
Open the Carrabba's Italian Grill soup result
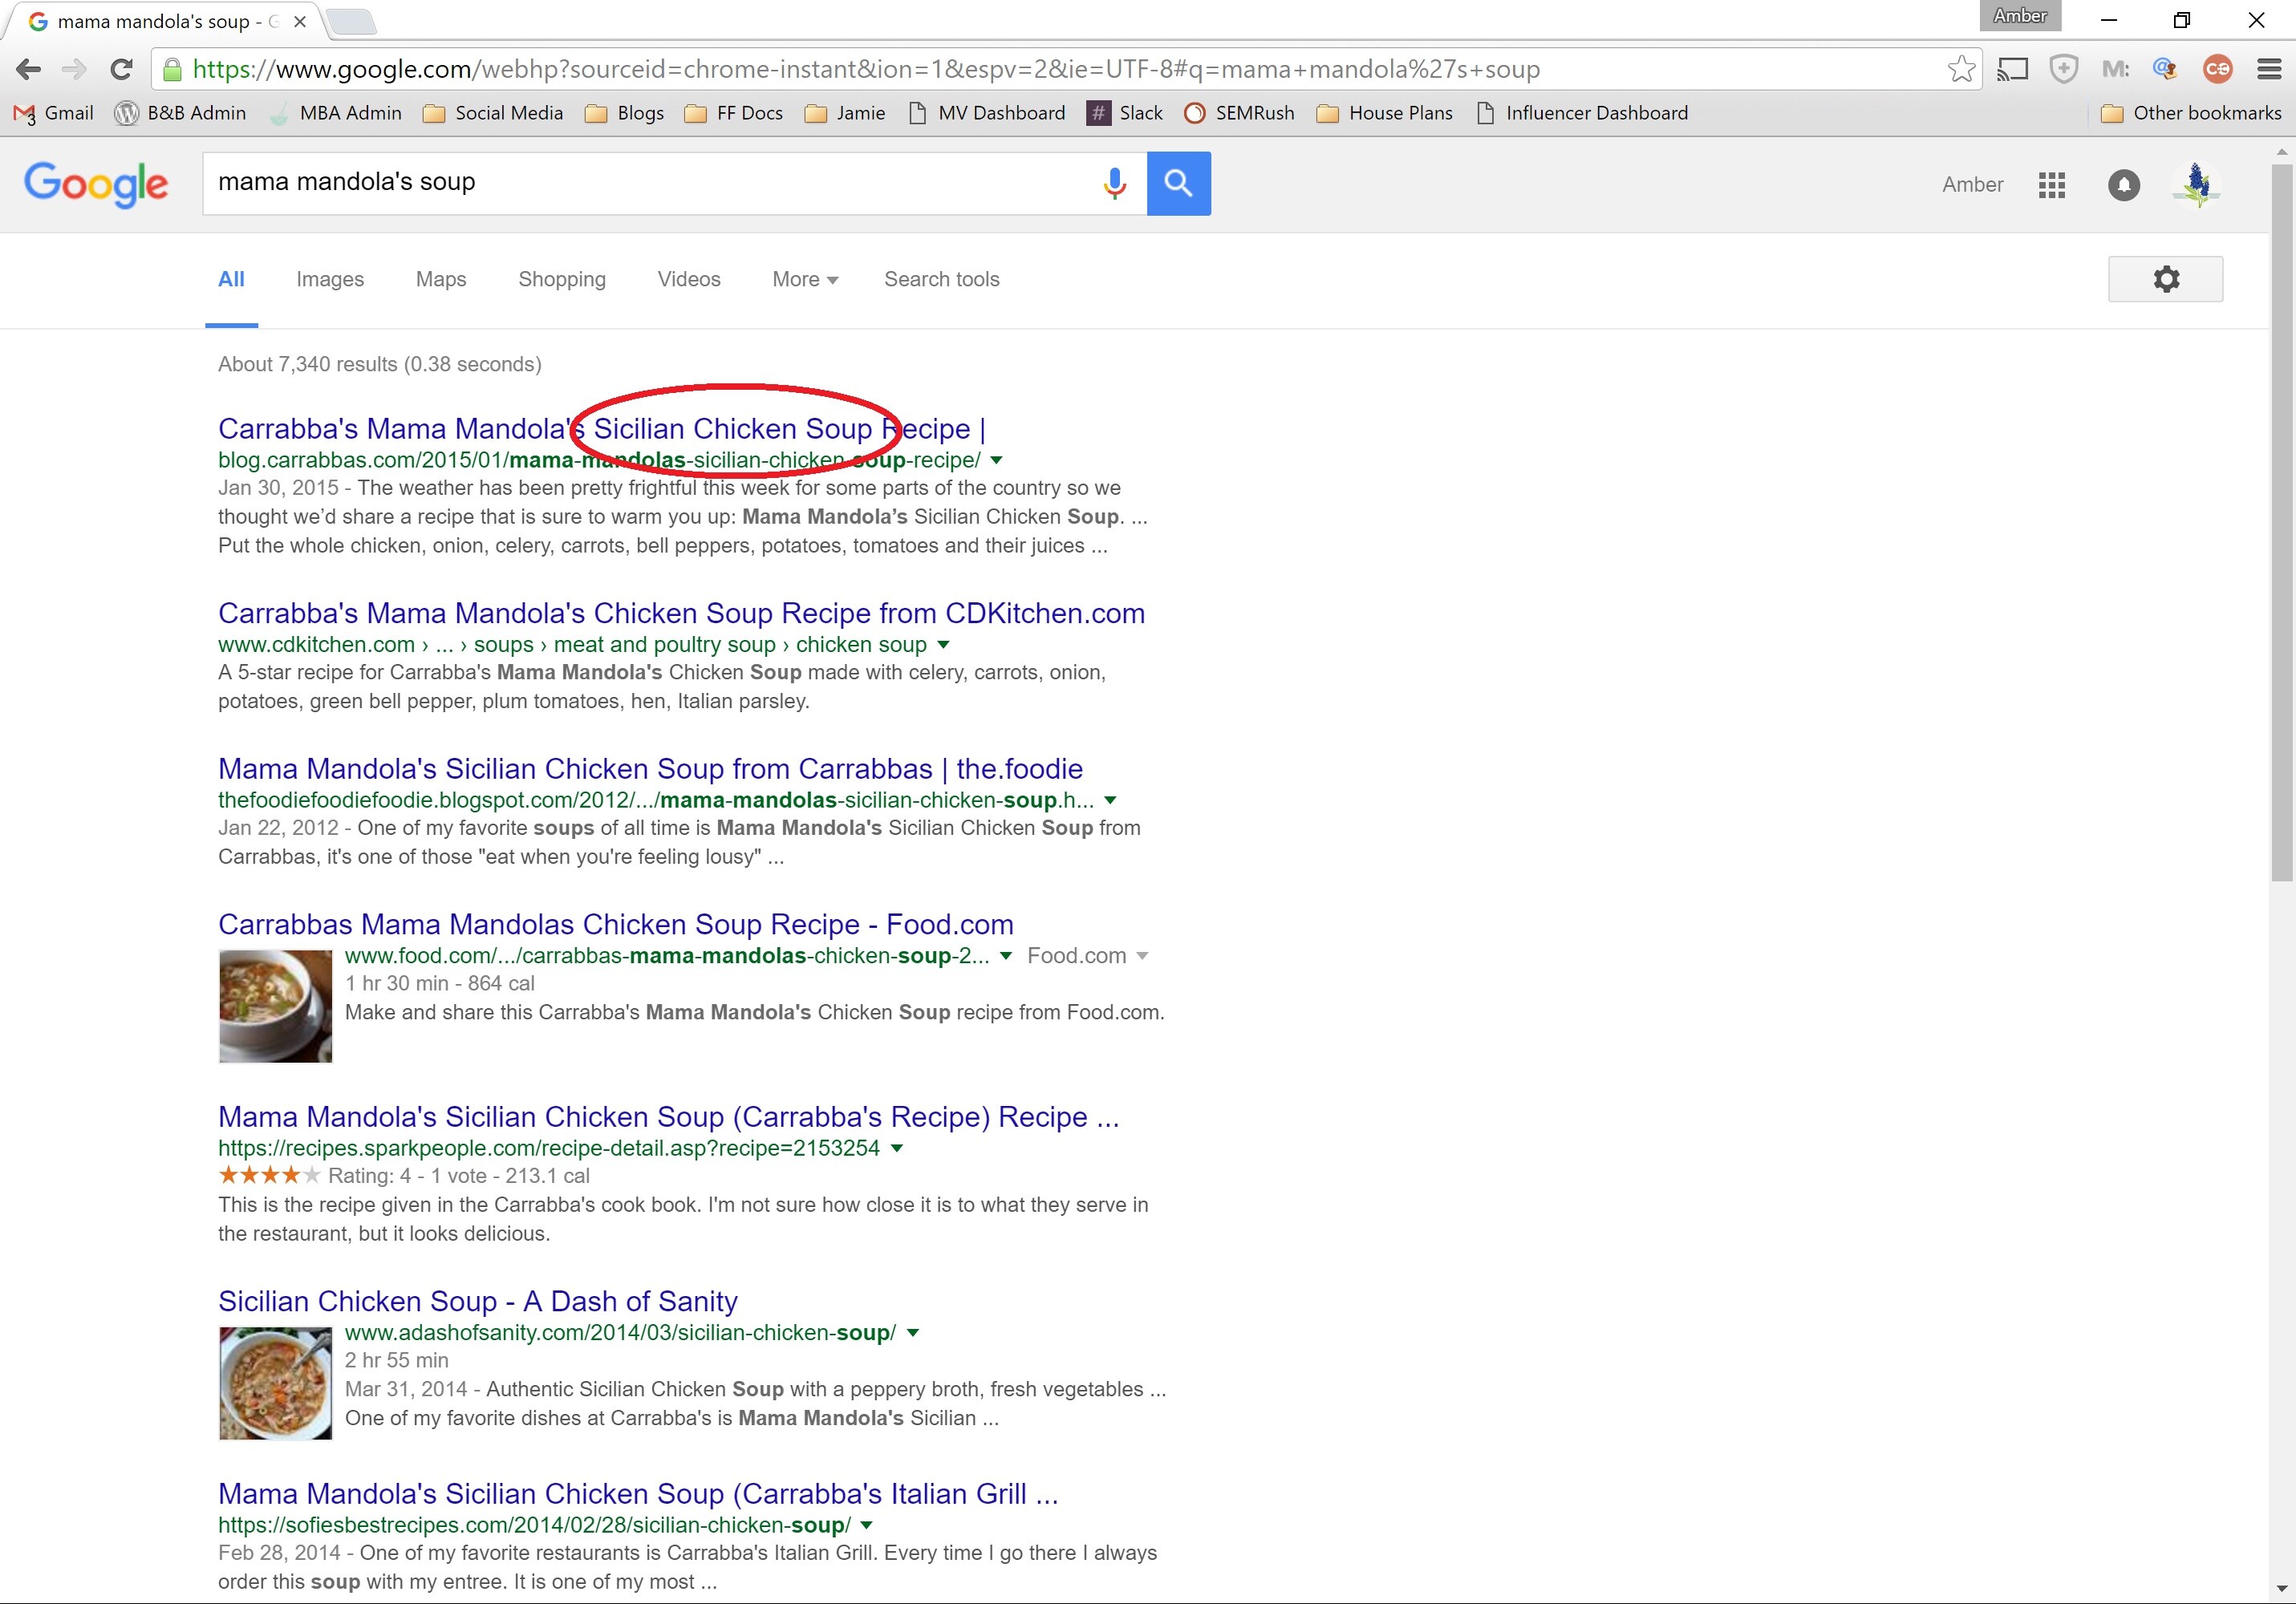638,1494
